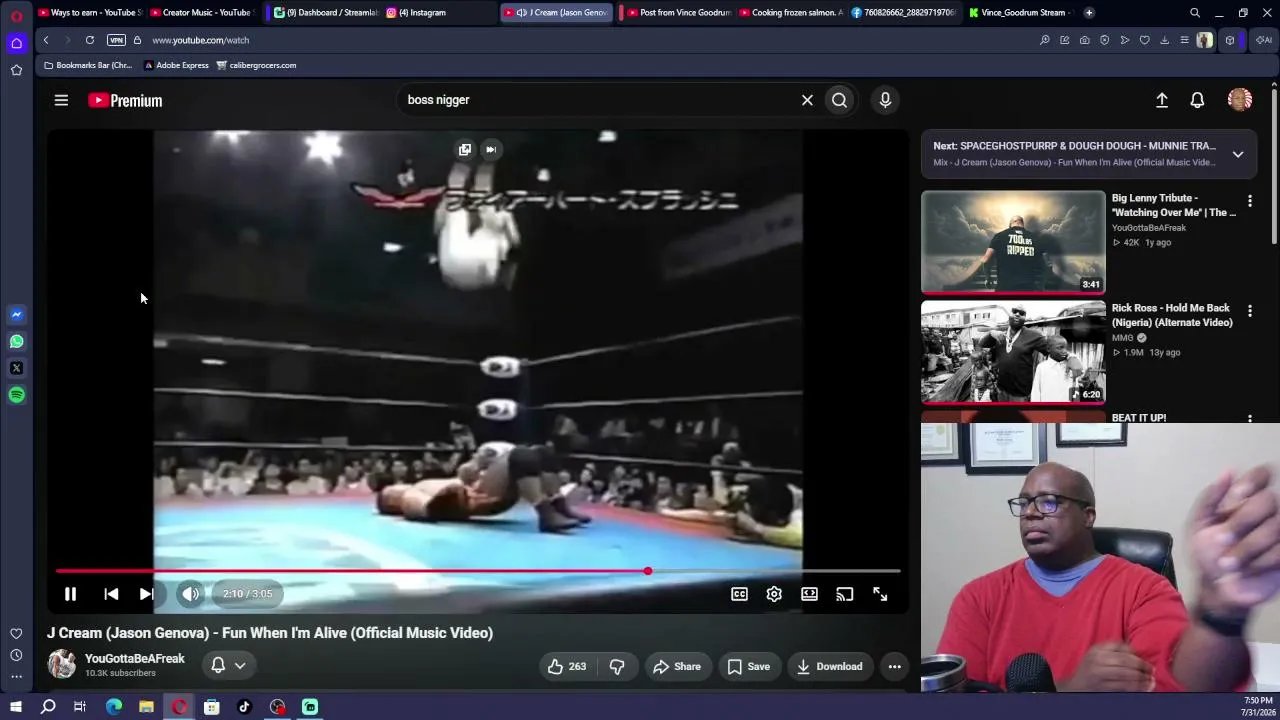The width and height of the screenshot is (1280, 720).
Task: Enter fullscreen video mode
Action: (x=880, y=594)
